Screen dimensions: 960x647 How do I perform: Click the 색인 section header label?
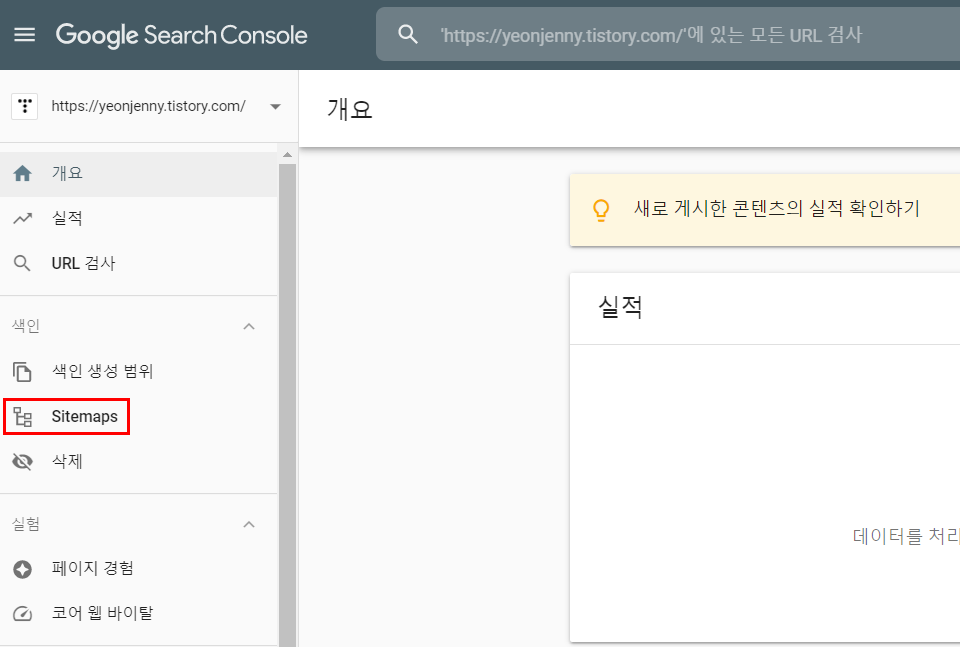coord(26,326)
